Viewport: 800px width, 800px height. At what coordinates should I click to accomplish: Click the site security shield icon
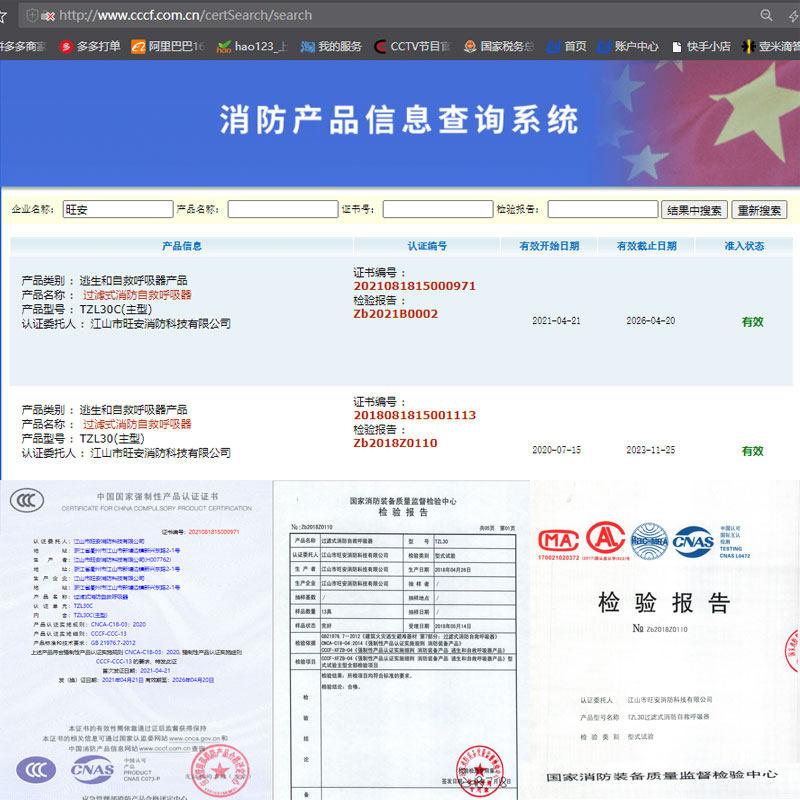coord(32,15)
